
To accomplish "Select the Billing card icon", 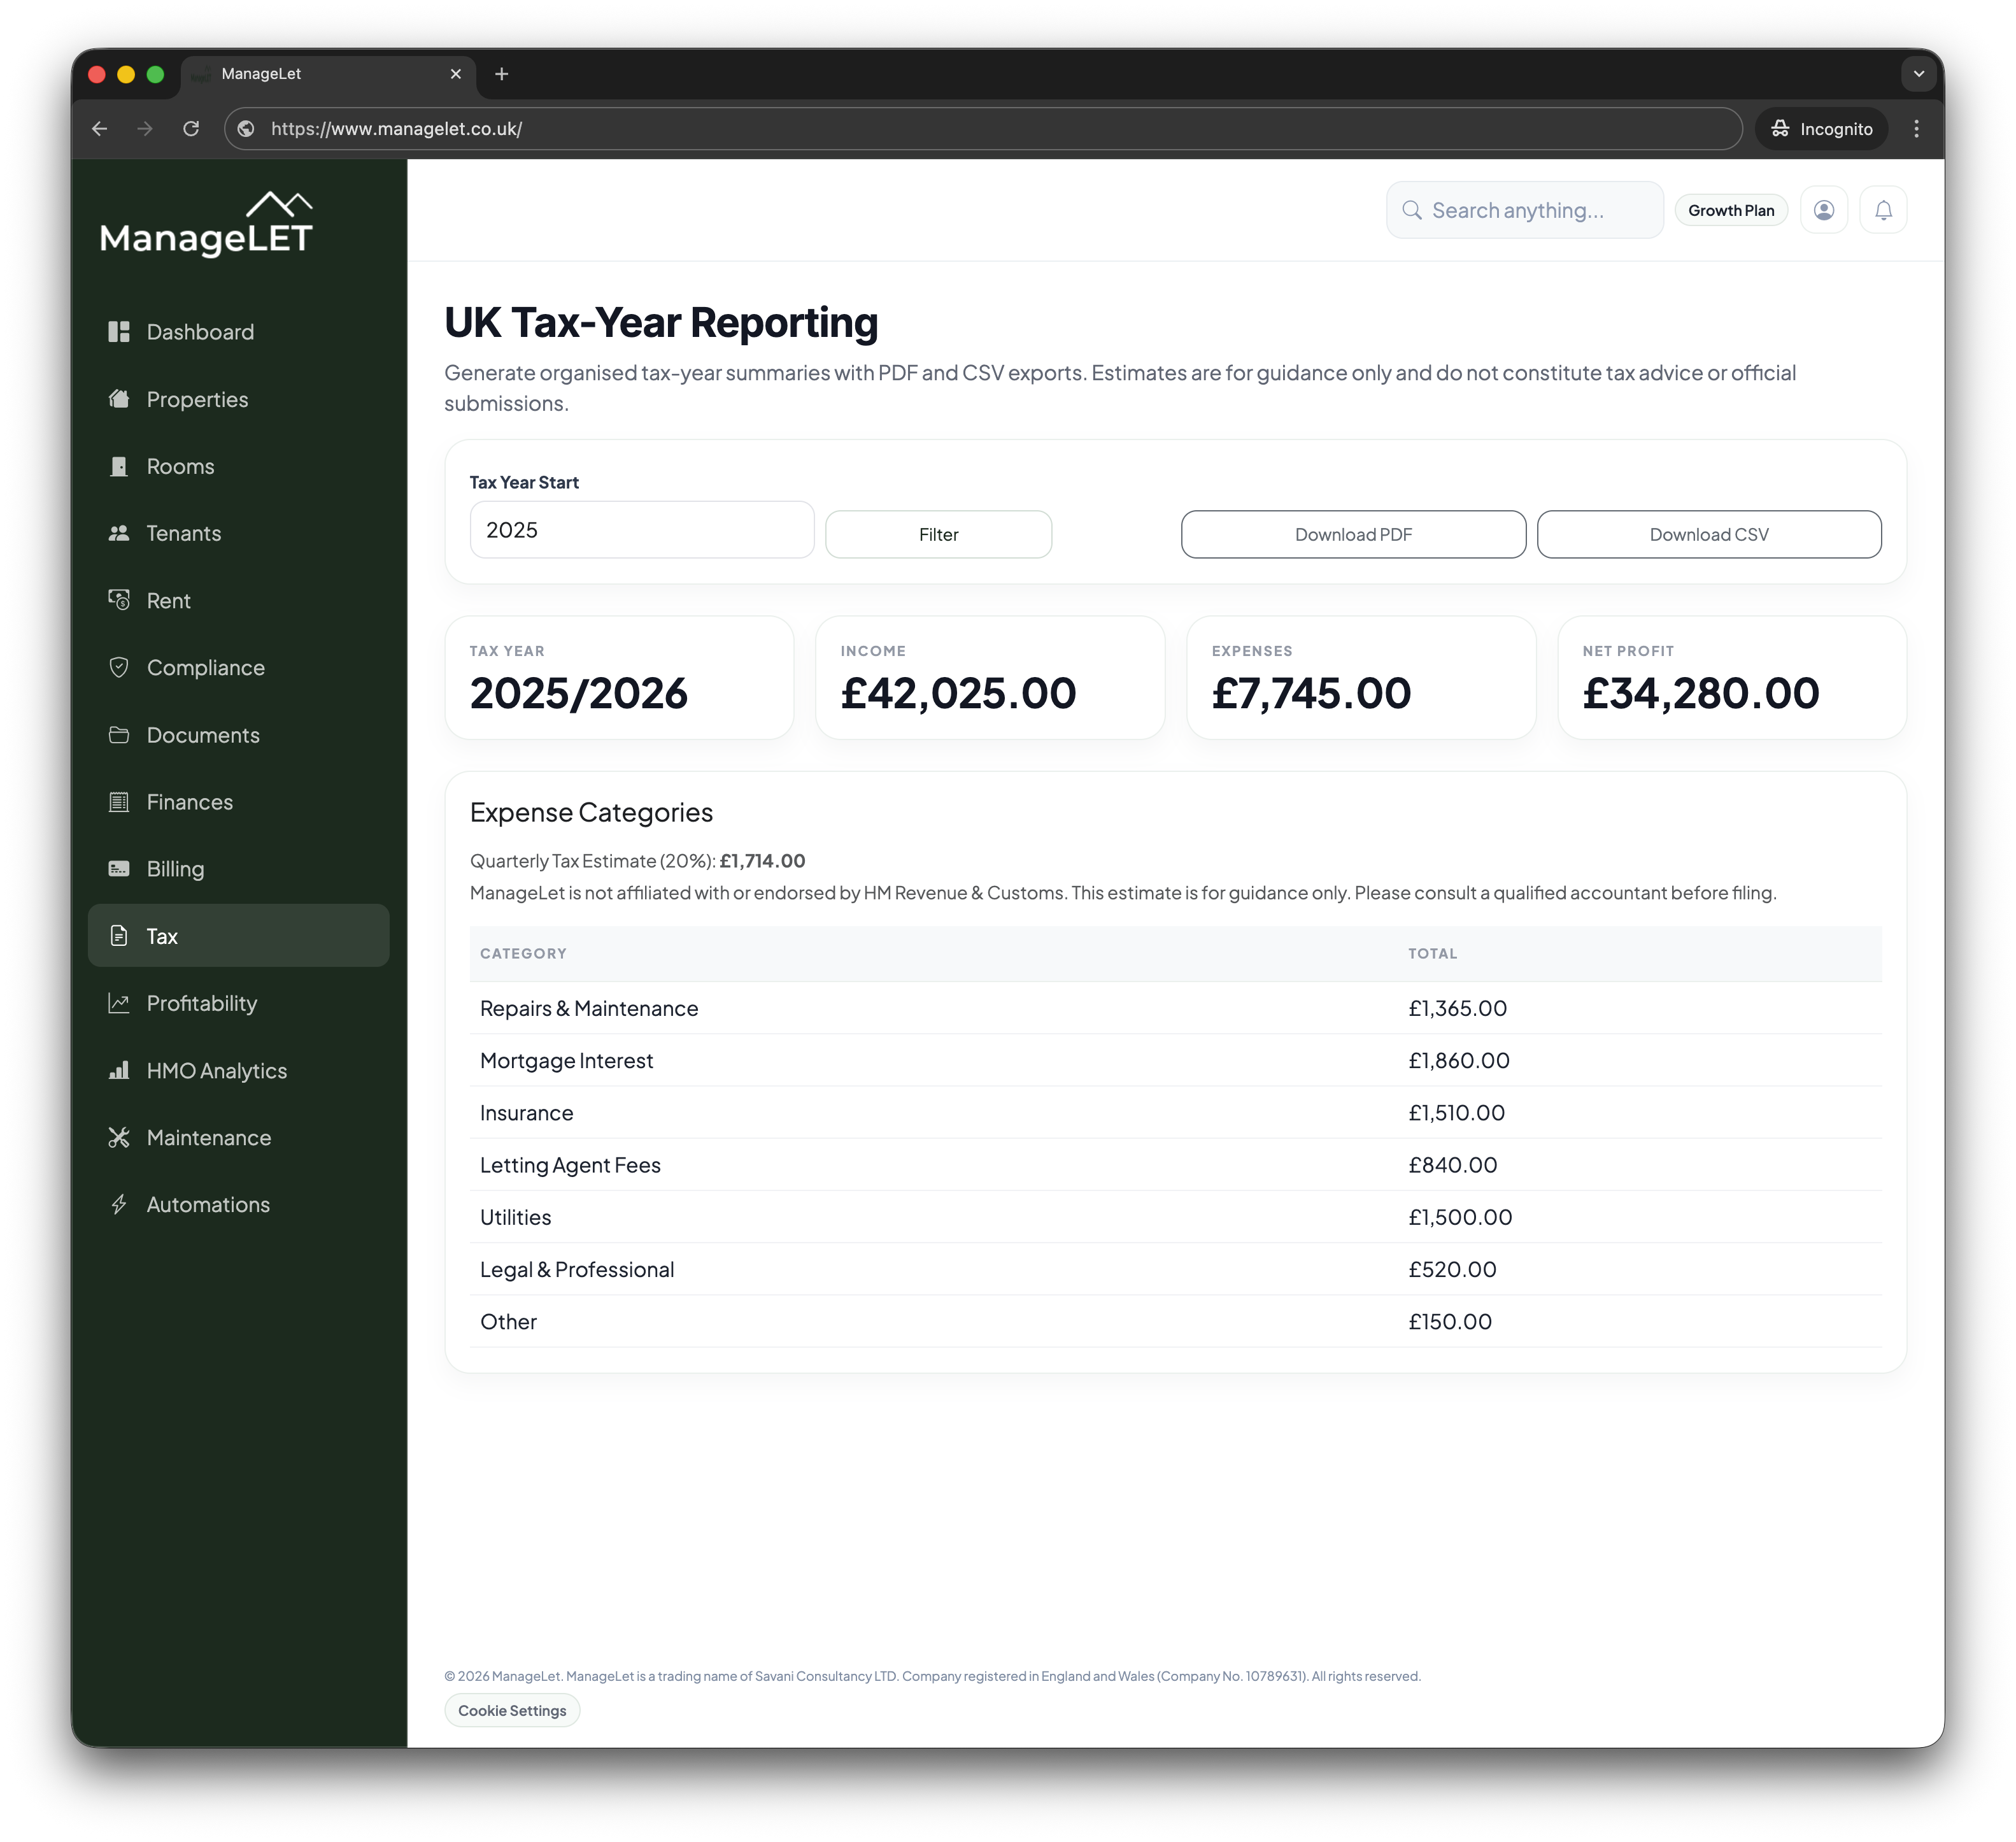I will point(119,868).
